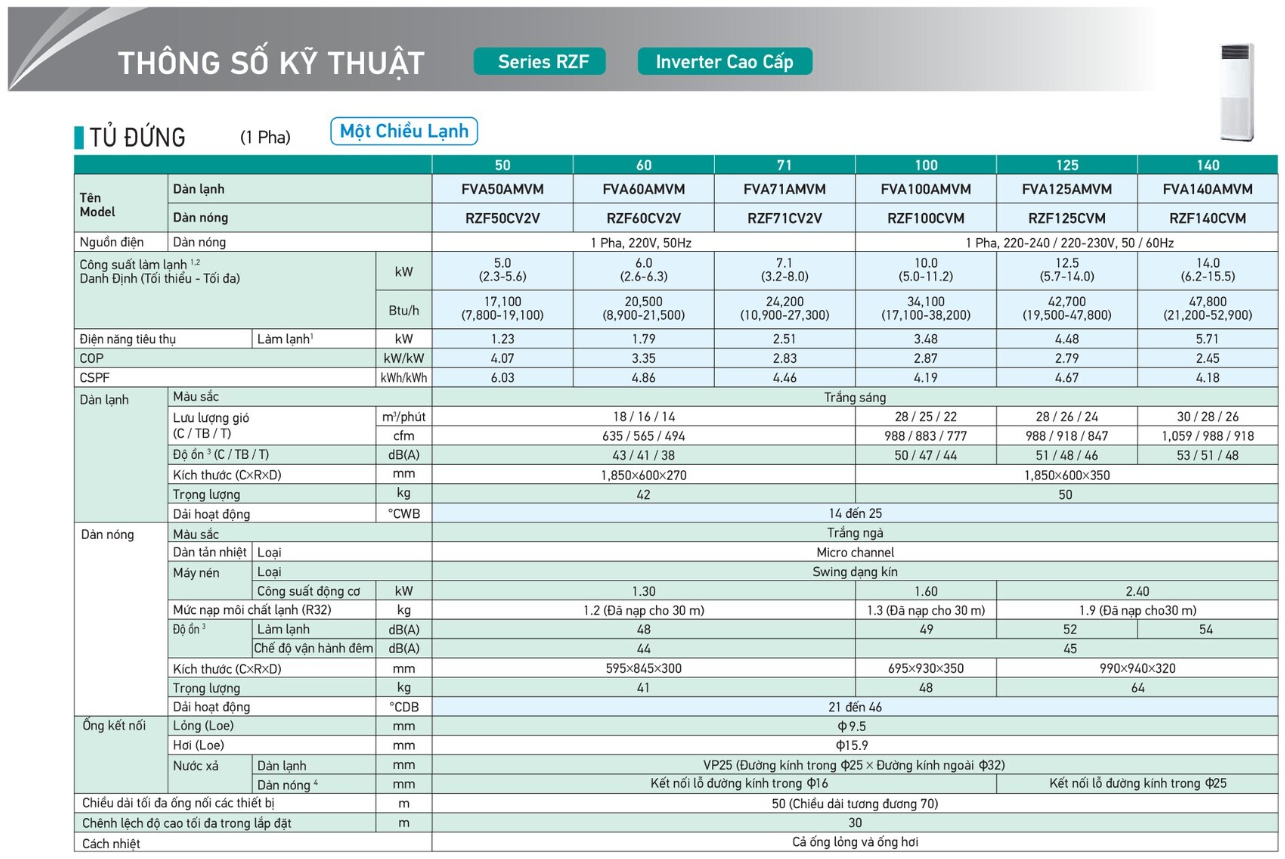Select the '71' column header
This screenshot has width=1285, height=859.
tap(784, 165)
